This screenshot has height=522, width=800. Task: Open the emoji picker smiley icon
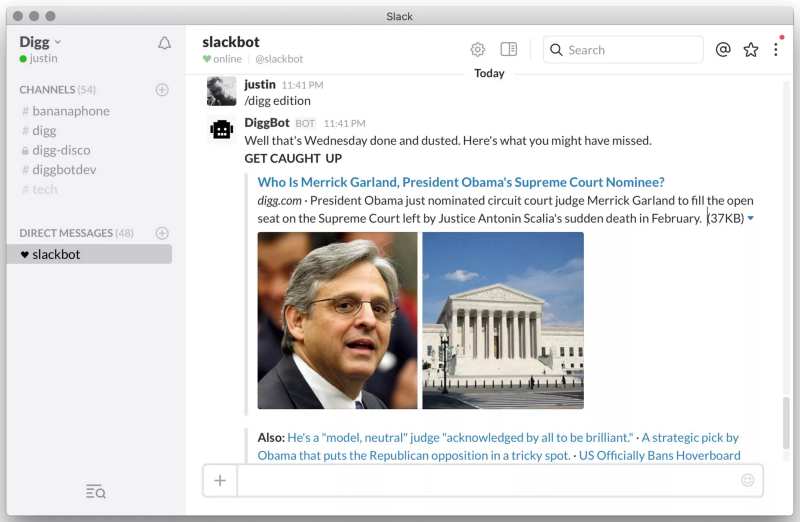[x=747, y=480]
